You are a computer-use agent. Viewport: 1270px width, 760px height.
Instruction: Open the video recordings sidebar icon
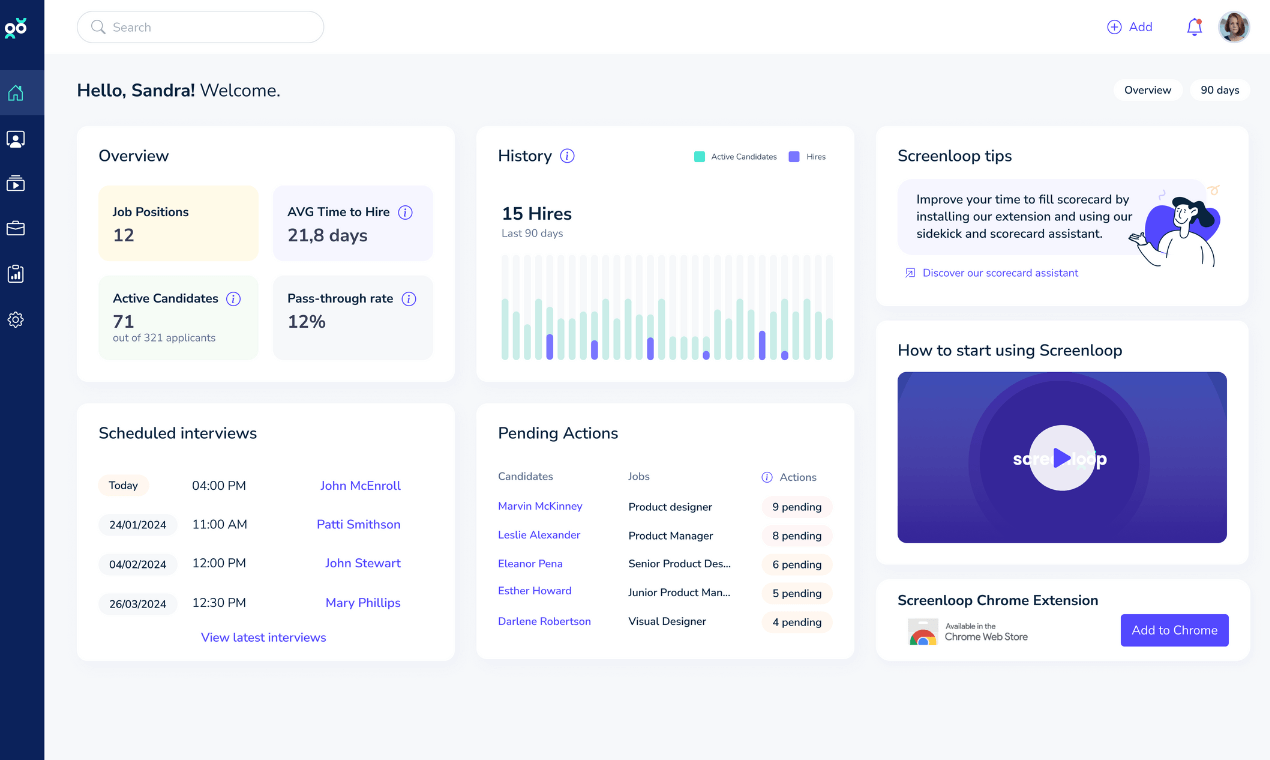point(16,183)
